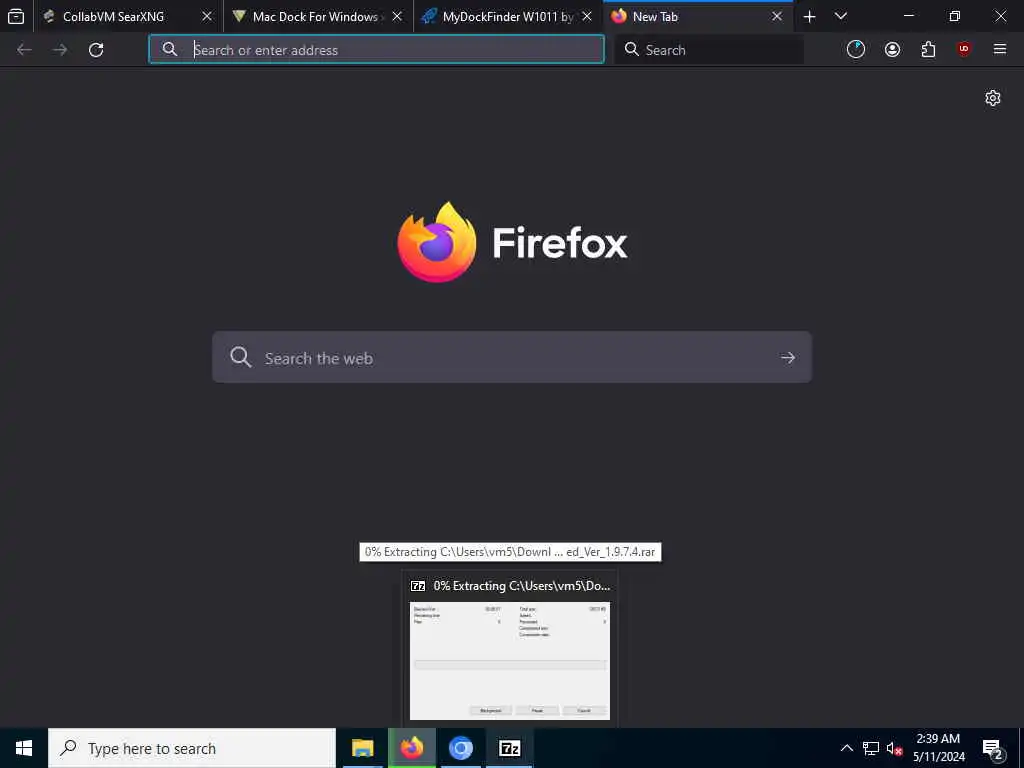The width and height of the screenshot is (1024, 768).
Task: Close the MyDockFinder W1011 tab
Action: (x=587, y=16)
